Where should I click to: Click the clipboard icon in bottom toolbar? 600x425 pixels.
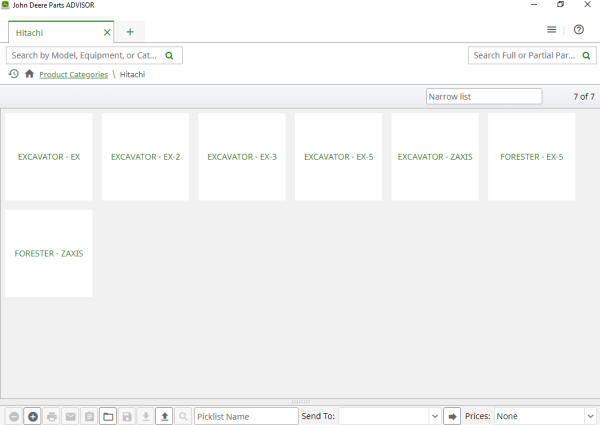click(x=89, y=416)
